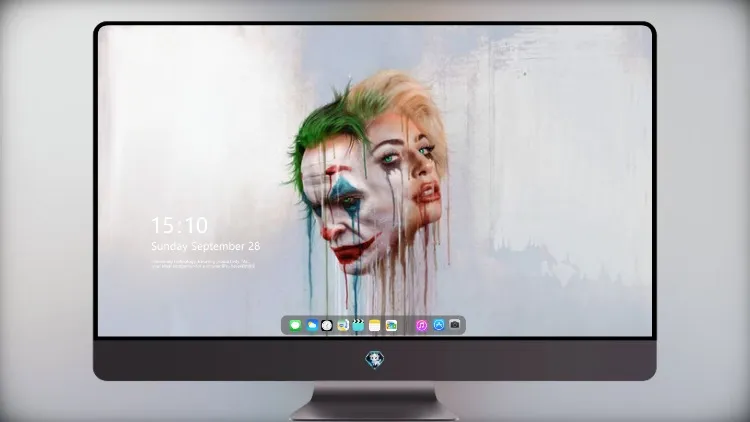Open the Camera app in the dock
This screenshot has height=422, width=750.
tap(455, 325)
